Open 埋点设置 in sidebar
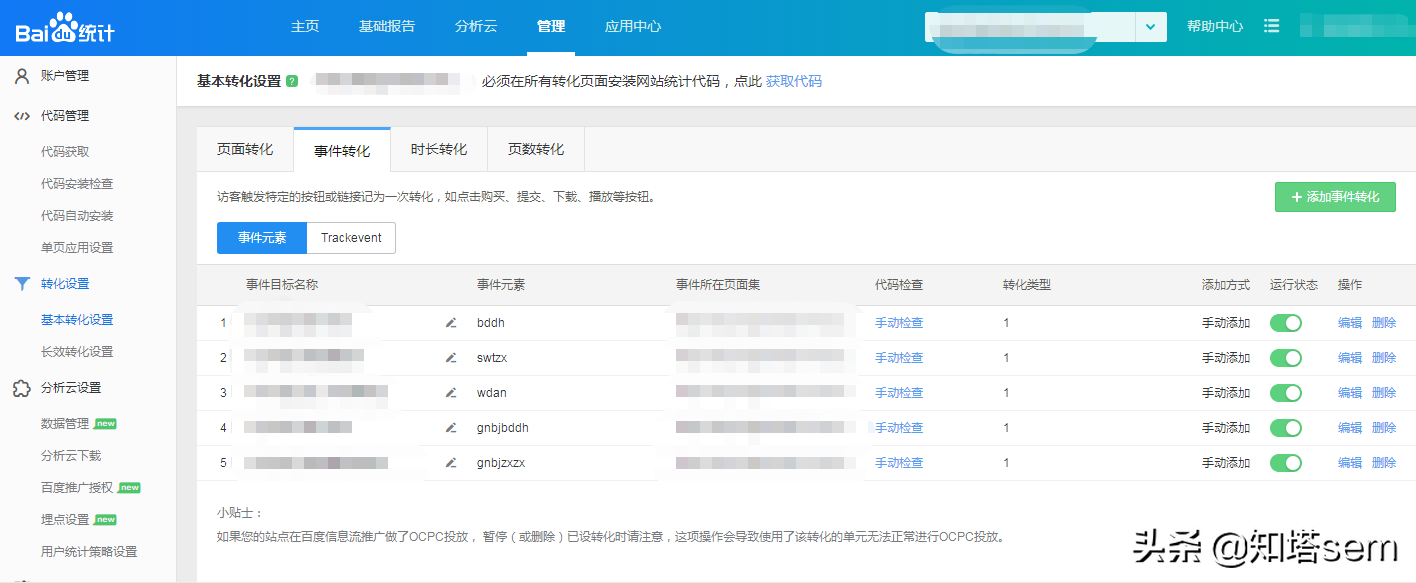The height and width of the screenshot is (583, 1416). pyautogui.click(x=65, y=520)
